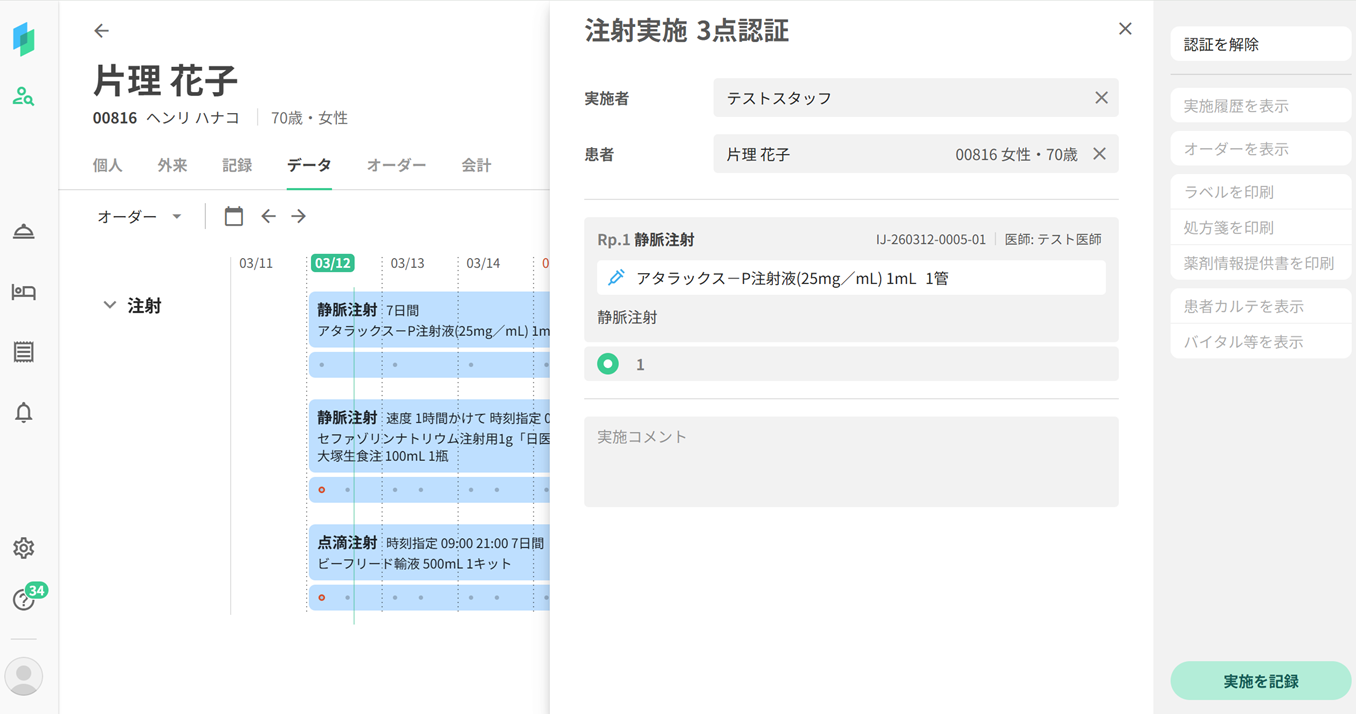The image size is (1356, 714).
Task: Open the オーダー dropdown filter
Action: (139, 216)
